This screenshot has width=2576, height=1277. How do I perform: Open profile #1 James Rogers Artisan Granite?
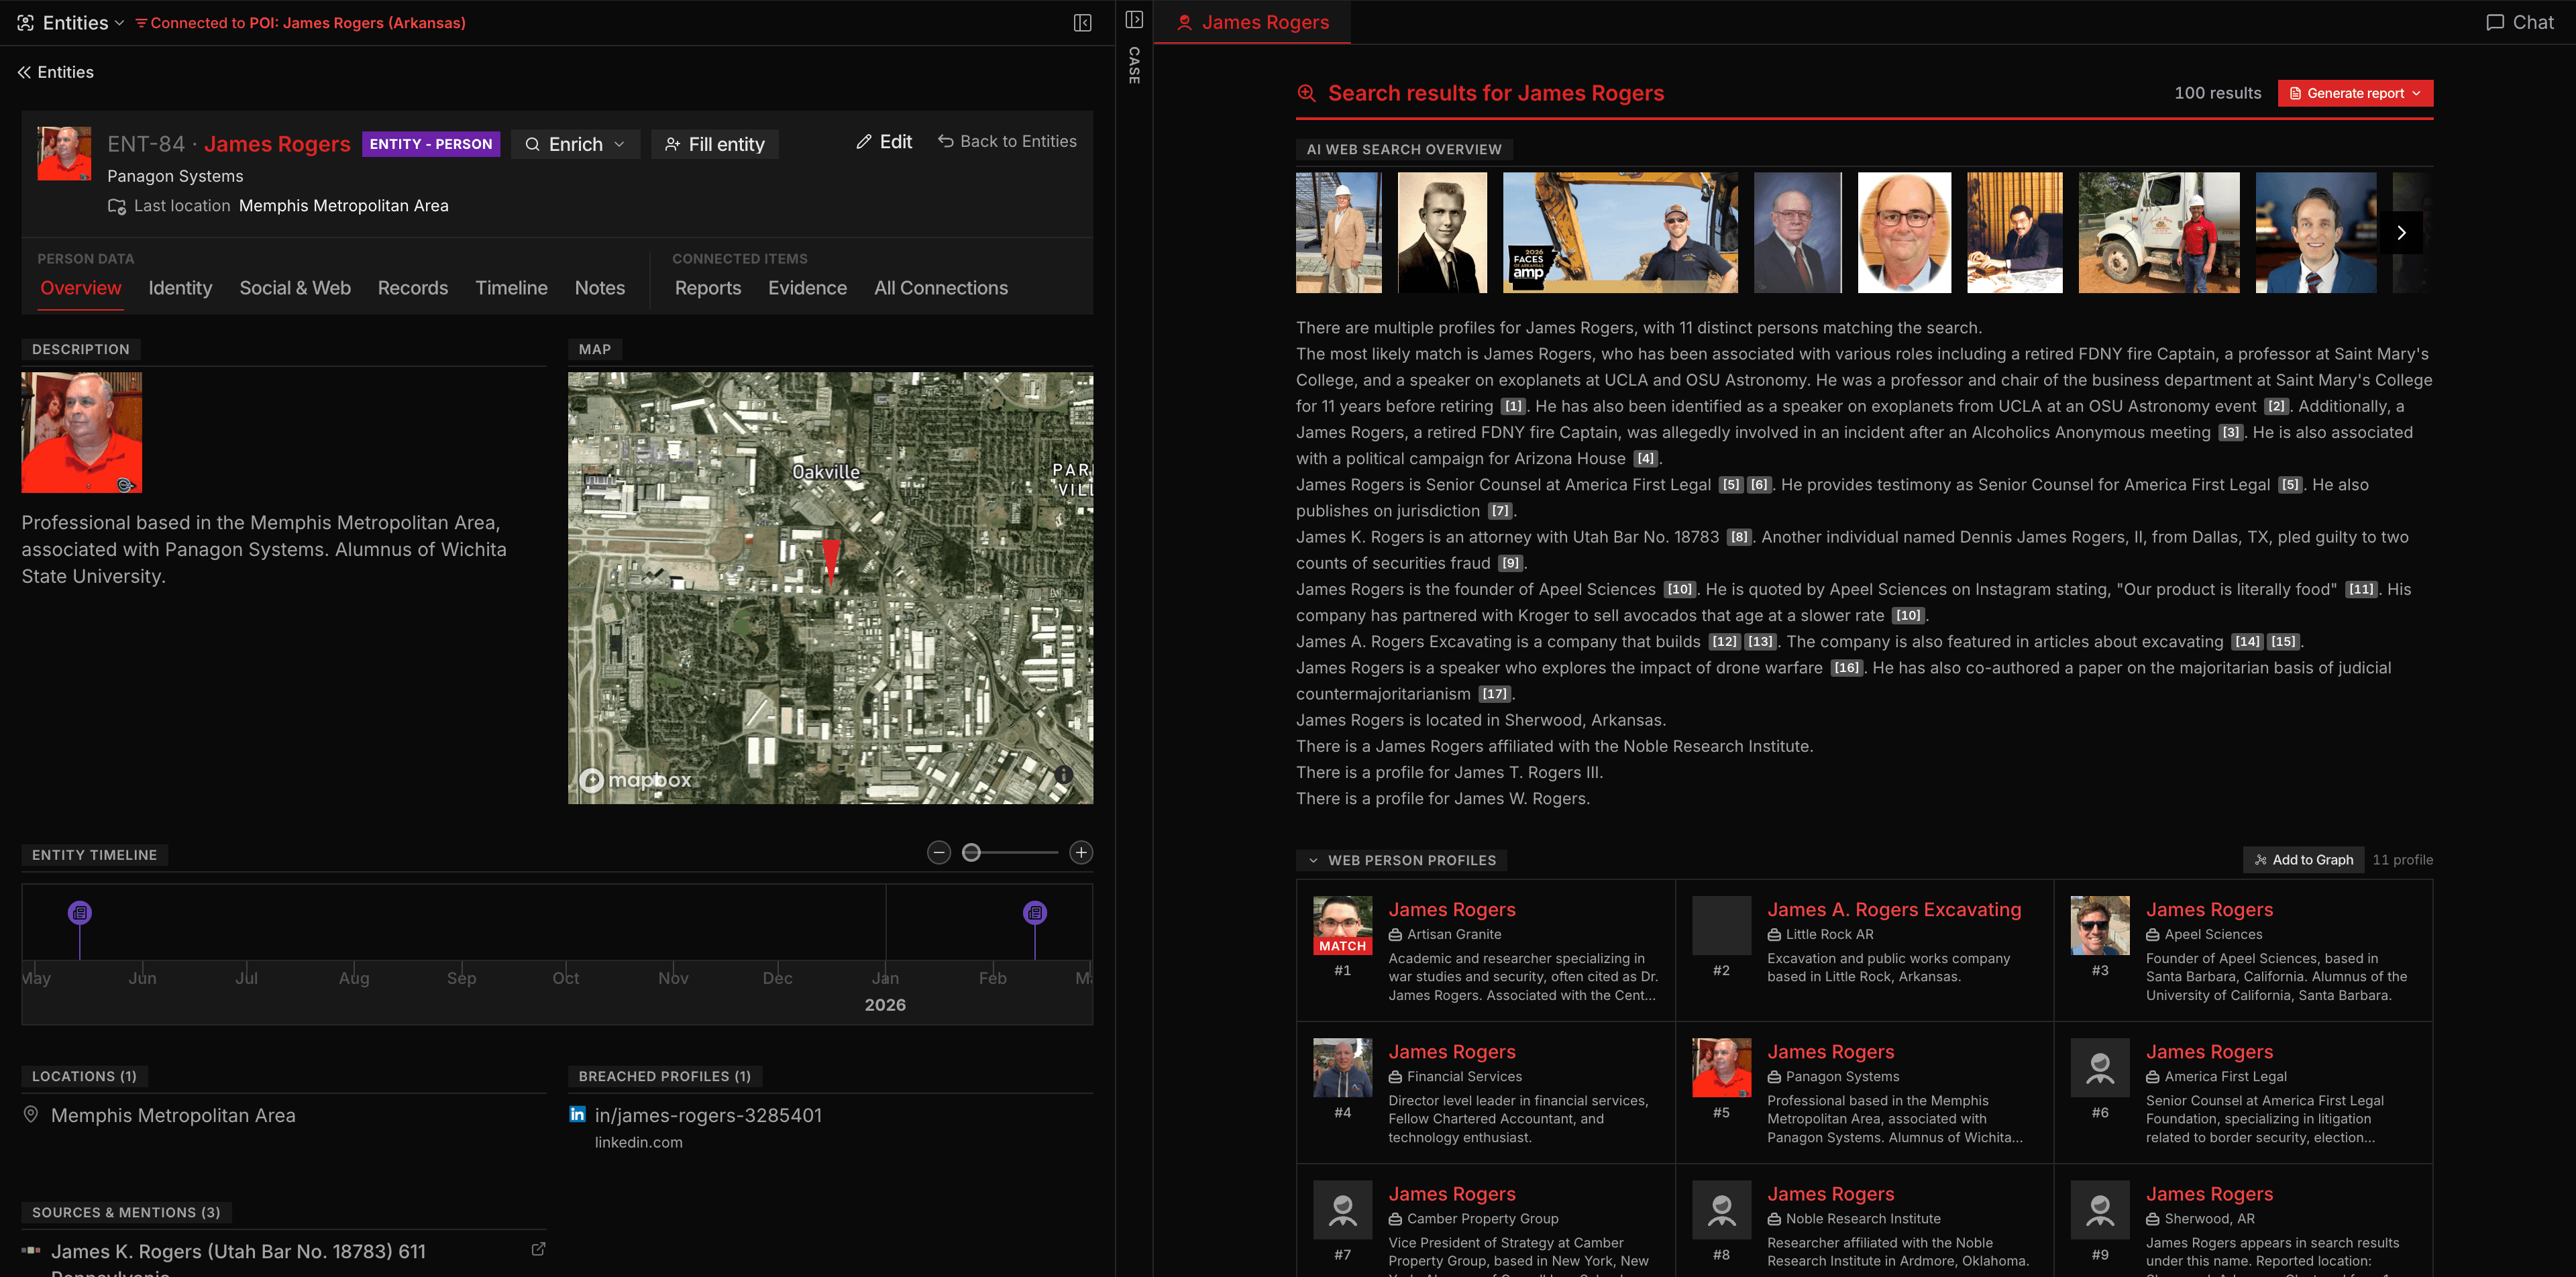pos(1486,950)
